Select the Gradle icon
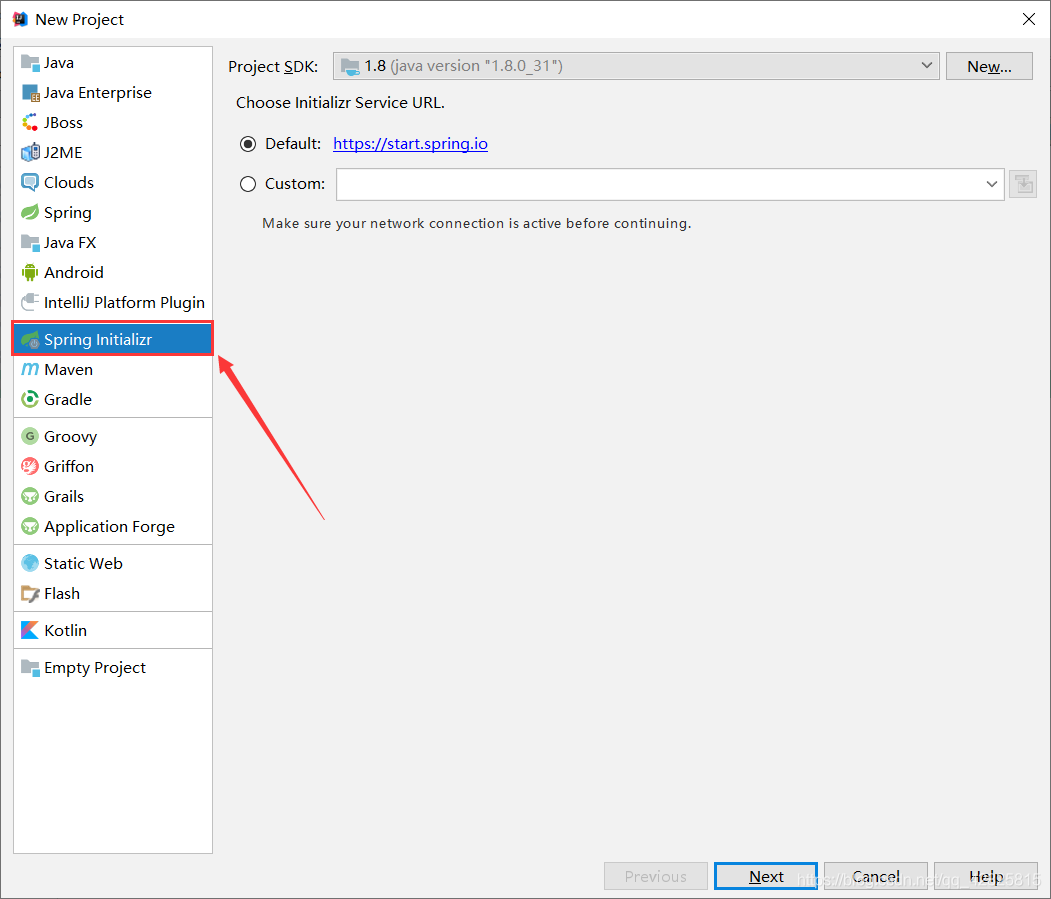The height and width of the screenshot is (899, 1051). coord(30,400)
